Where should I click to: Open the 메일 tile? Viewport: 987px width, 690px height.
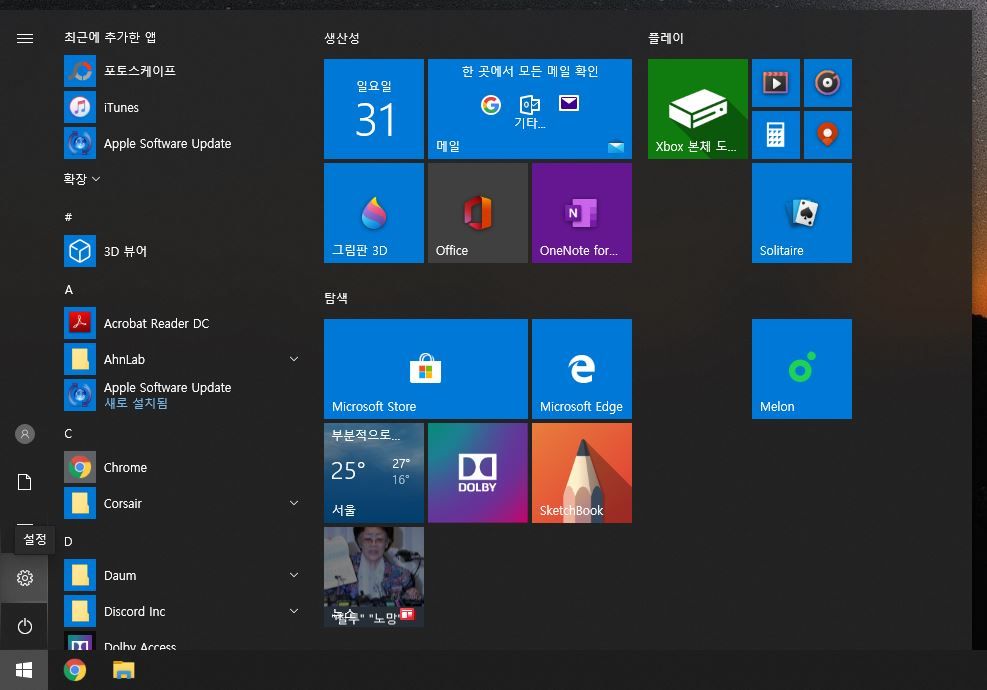[x=530, y=109]
